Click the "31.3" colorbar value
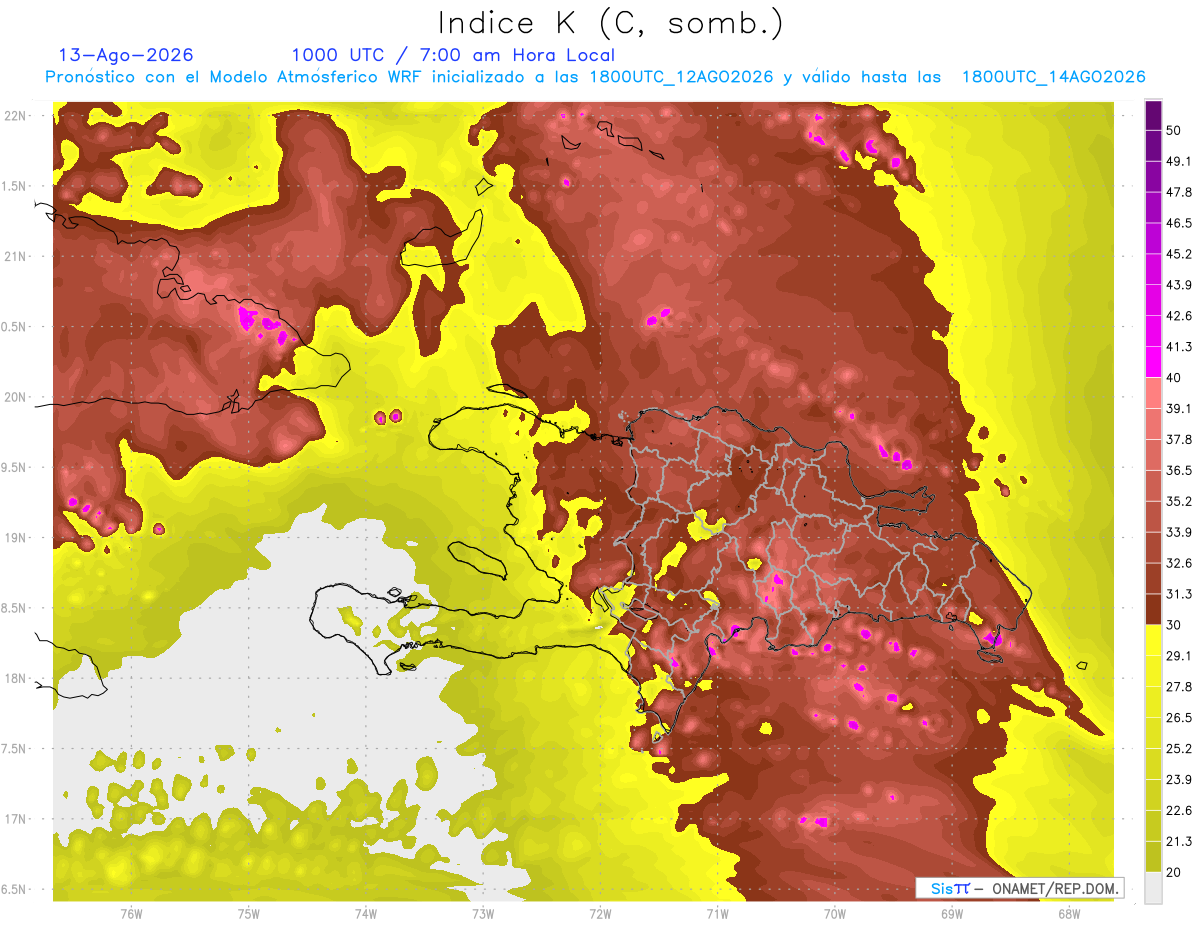This screenshot has width=1200, height=927. click(x=1179, y=594)
